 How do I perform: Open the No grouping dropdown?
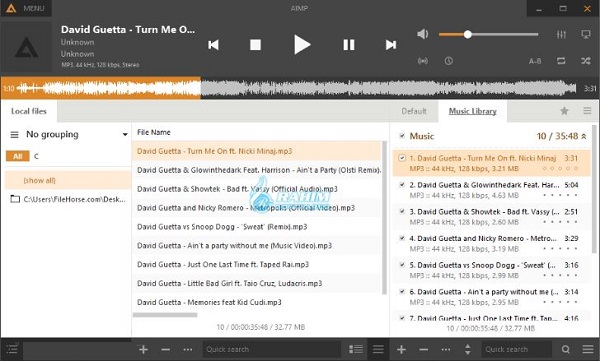click(68, 134)
